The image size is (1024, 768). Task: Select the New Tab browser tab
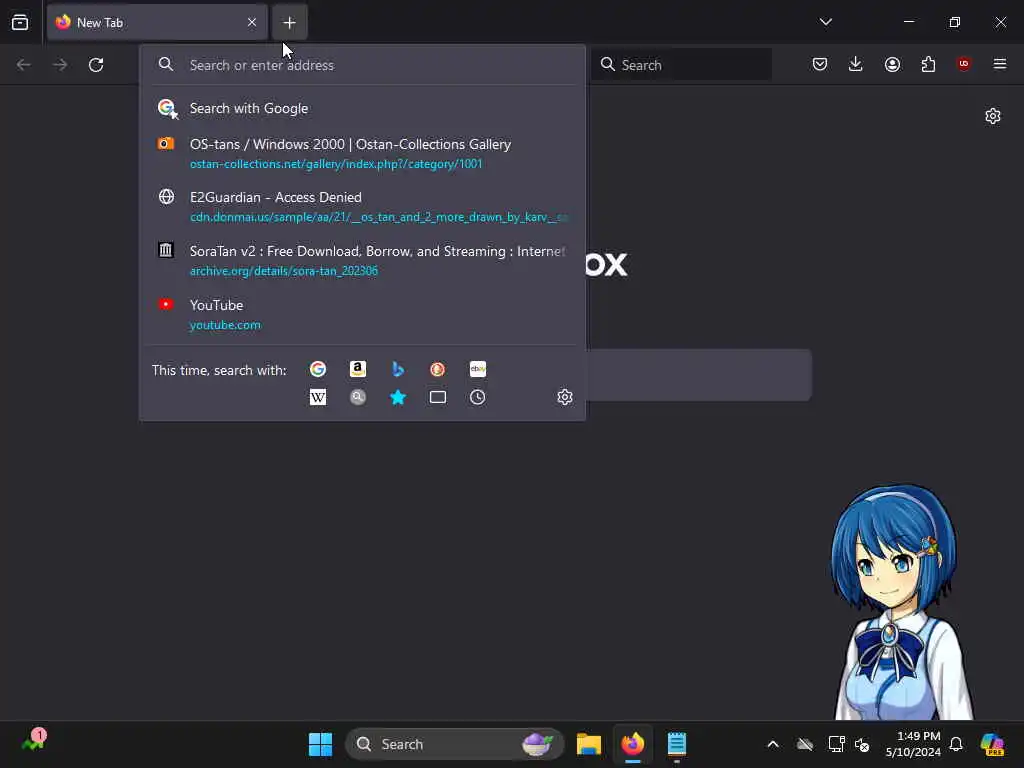[157, 22]
